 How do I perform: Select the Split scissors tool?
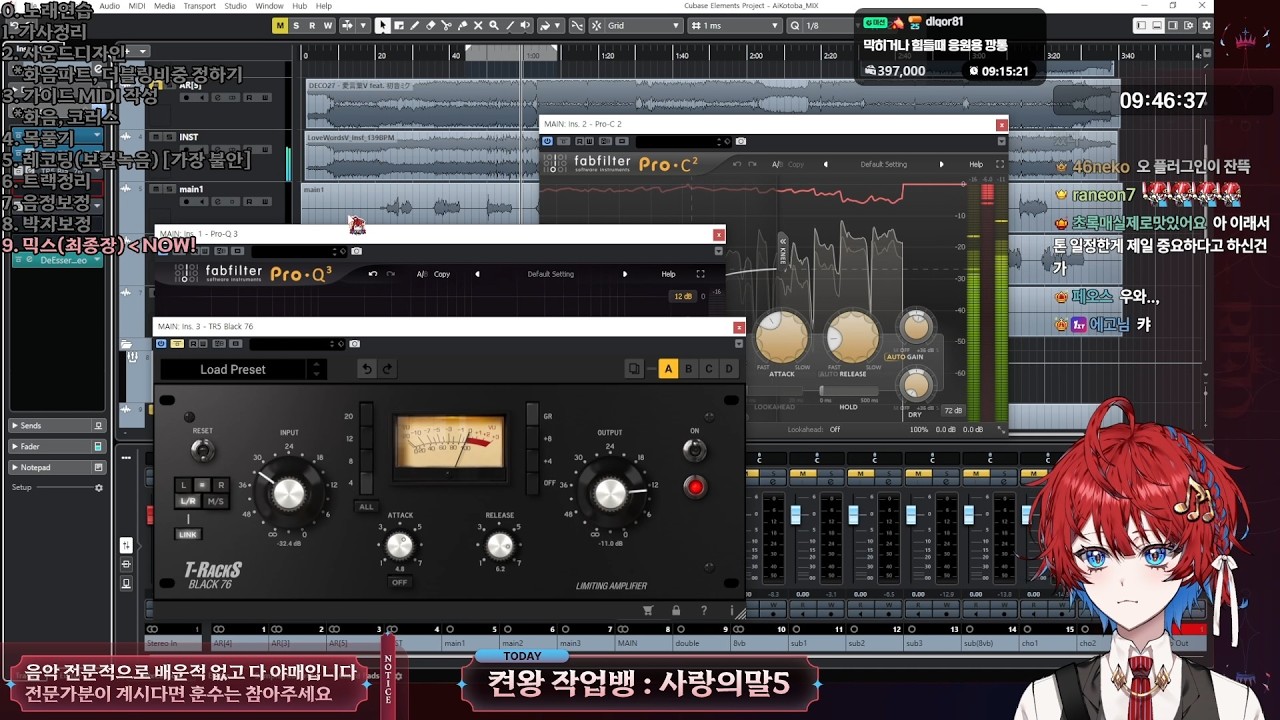click(446, 25)
